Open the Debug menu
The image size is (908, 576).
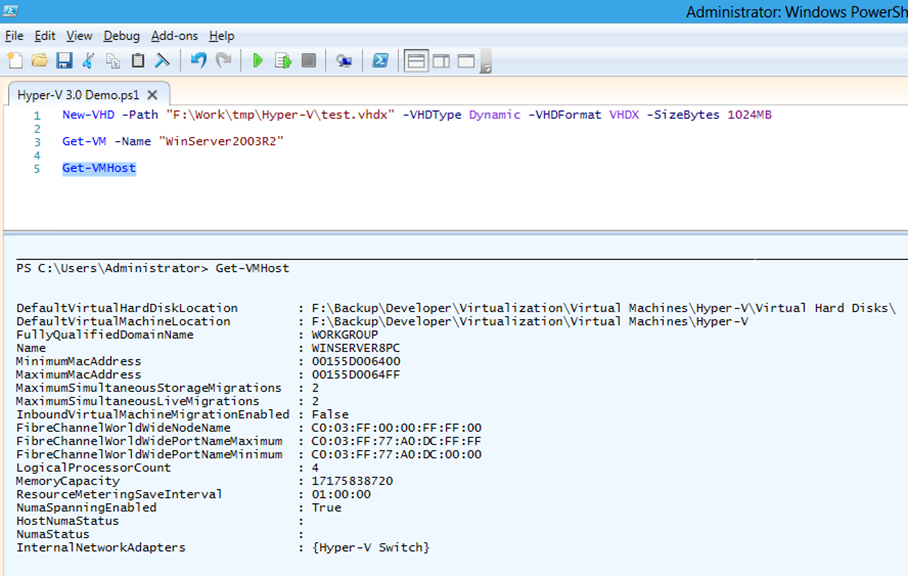click(x=121, y=36)
